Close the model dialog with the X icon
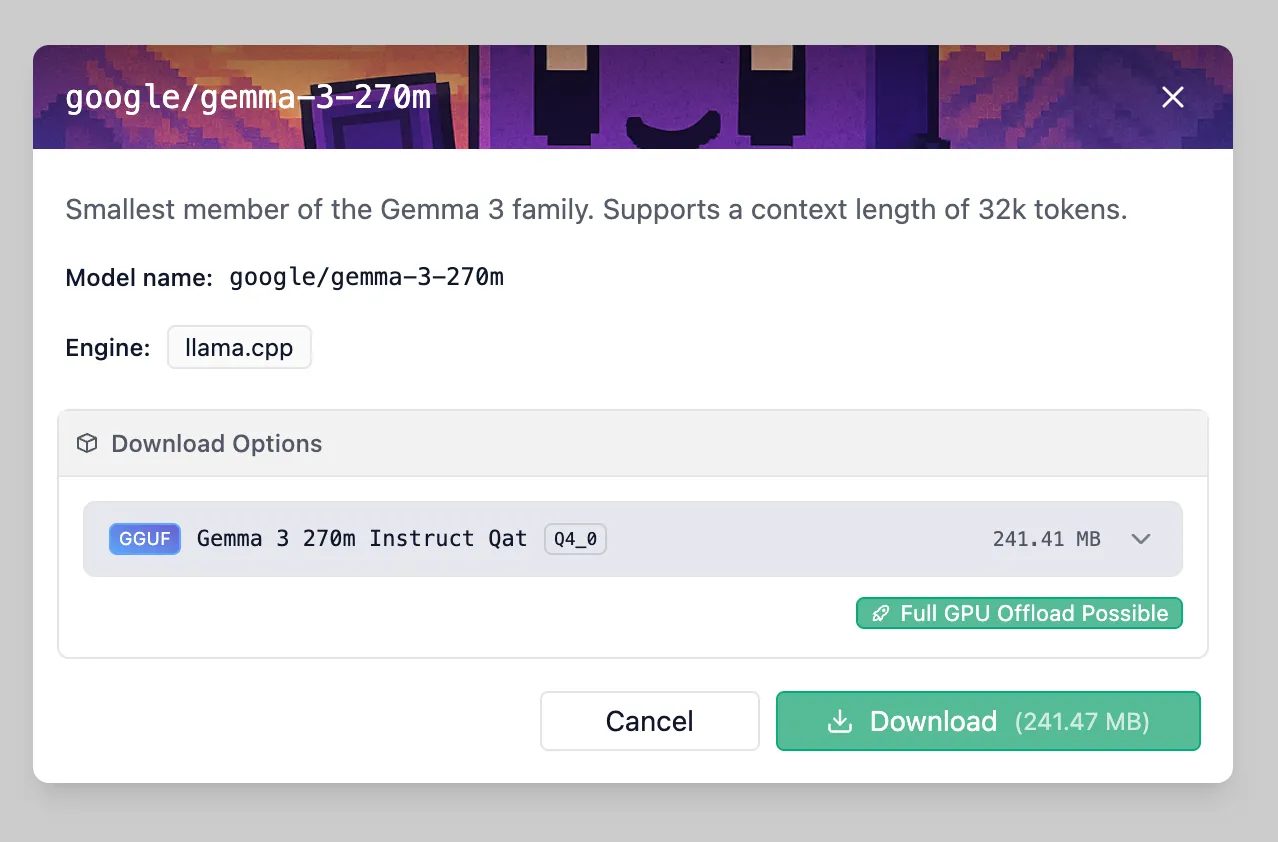The width and height of the screenshot is (1278, 842). tap(1172, 97)
